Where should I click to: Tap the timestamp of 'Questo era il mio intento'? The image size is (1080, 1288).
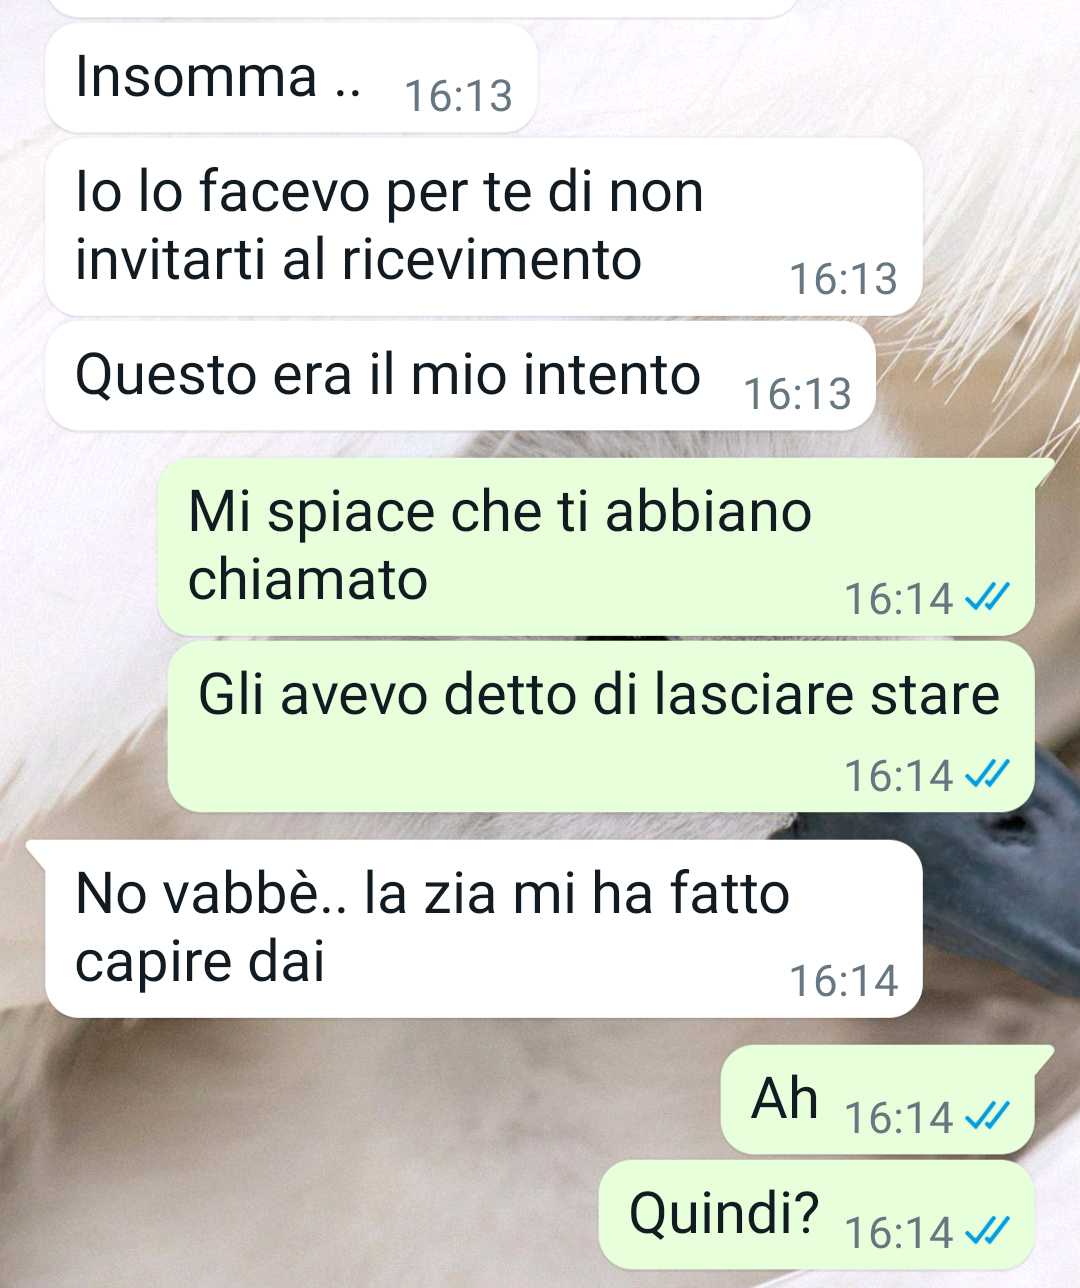pyautogui.click(x=797, y=394)
